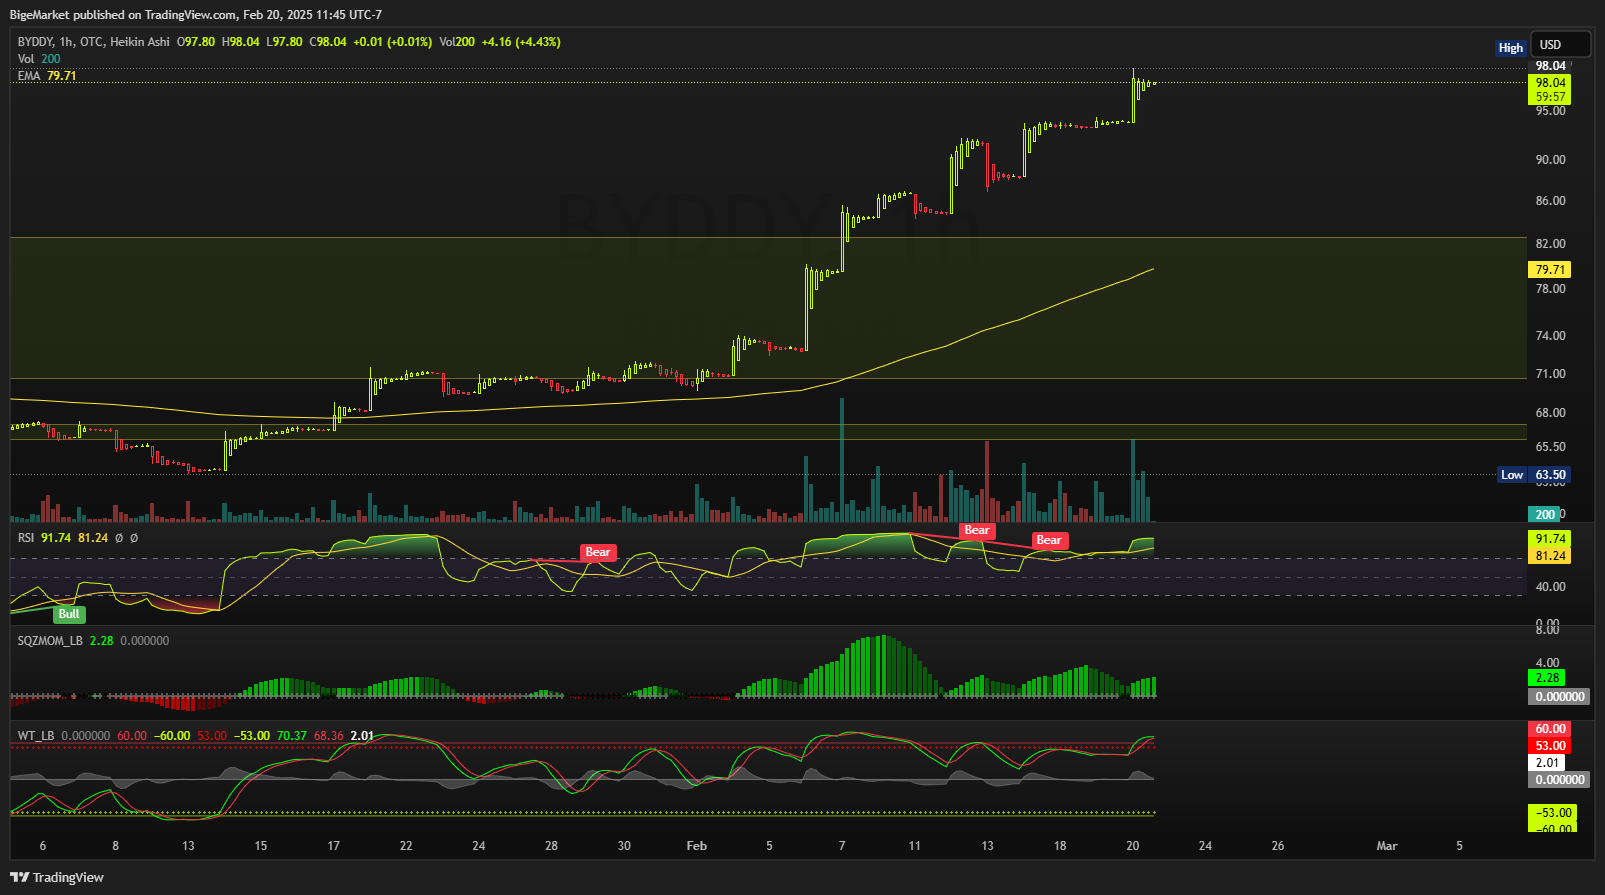Image resolution: width=1605 pixels, height=895 pixels.
Task: Select the EMA 79.71 indicator legend
Action: tap(47, 76)
